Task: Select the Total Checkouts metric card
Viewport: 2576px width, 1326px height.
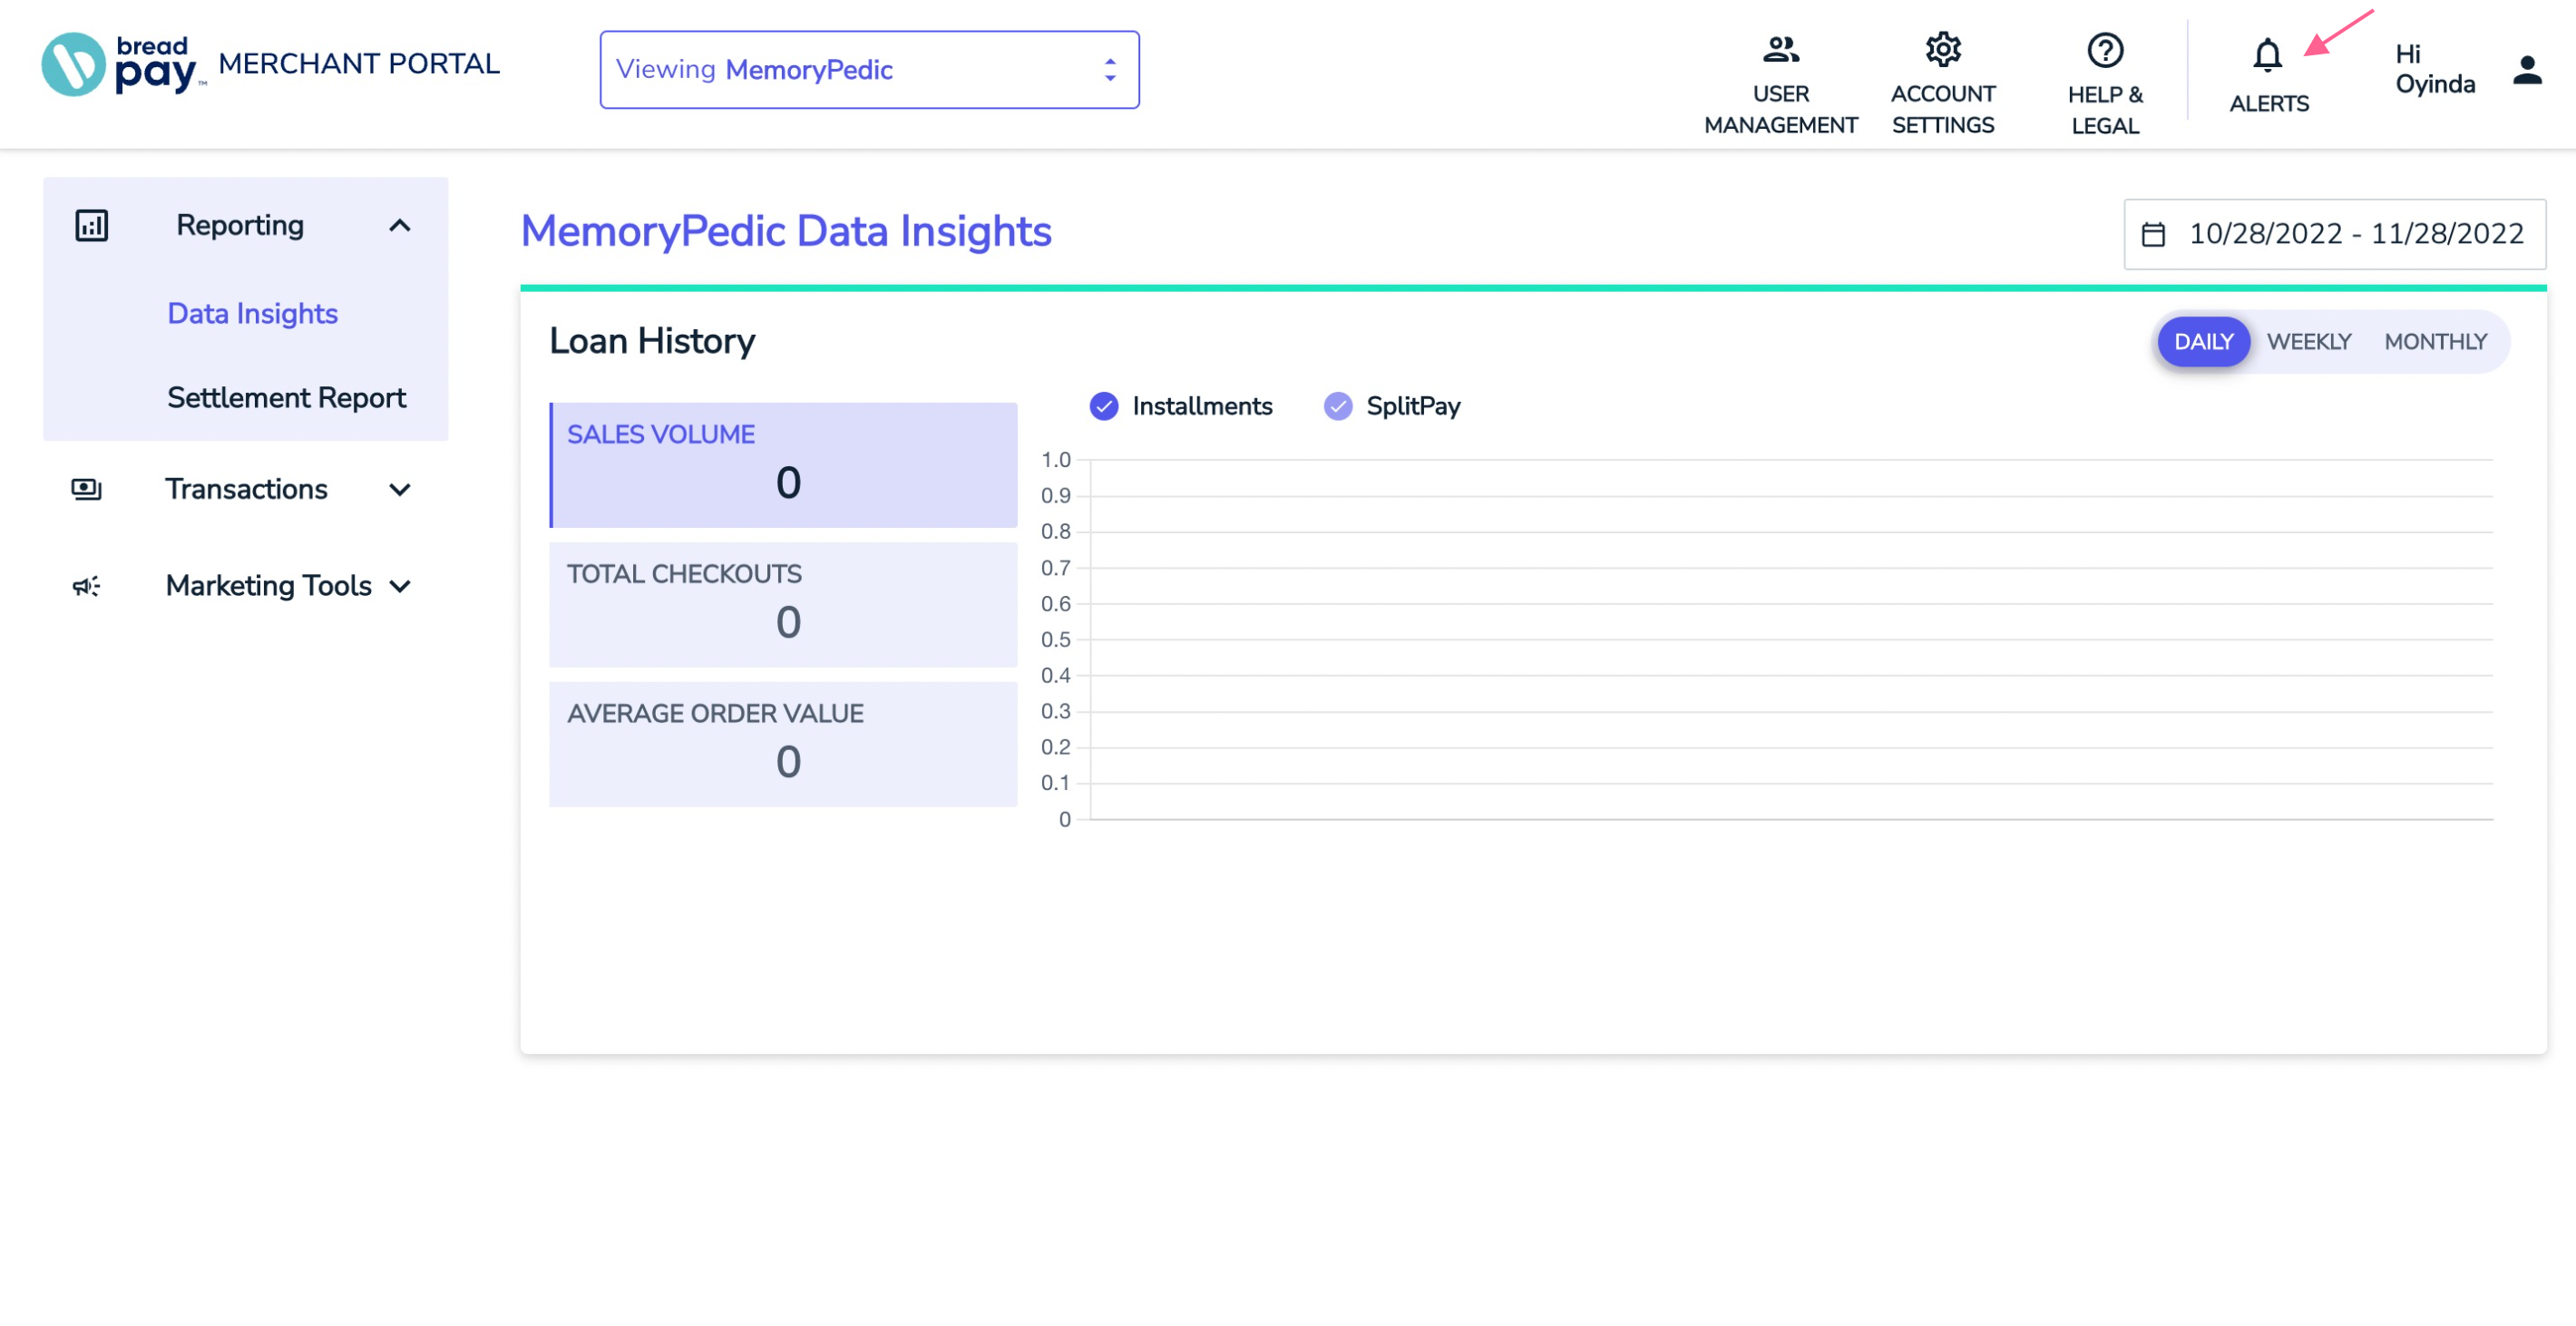Action: tap(783, 604)
